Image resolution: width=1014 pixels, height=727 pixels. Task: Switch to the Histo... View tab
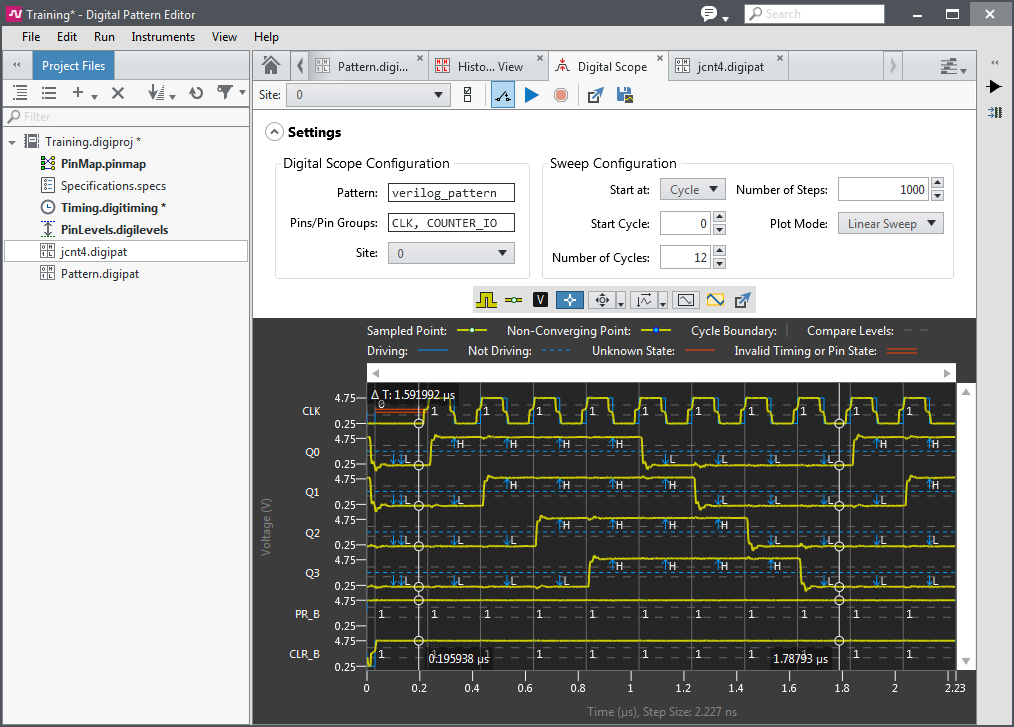pyautogui.click(x=490, y=67)
